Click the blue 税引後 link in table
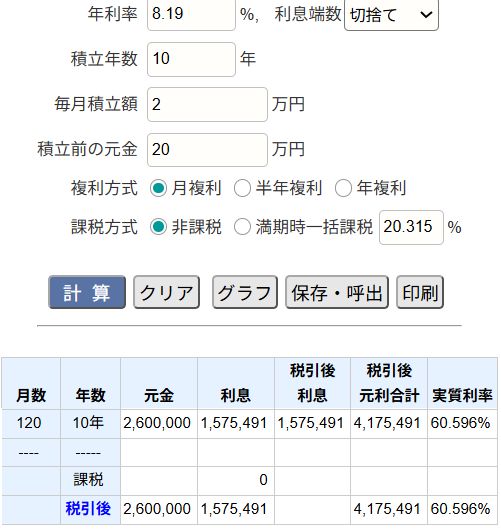Image resolution: width=501 pixels, height=532 pixels. click(88, 509)
